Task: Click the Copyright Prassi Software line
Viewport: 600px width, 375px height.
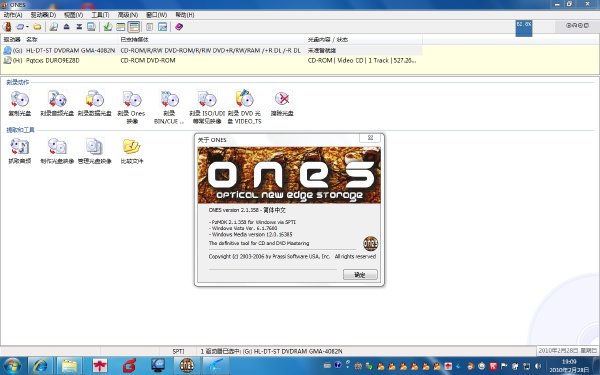Action: (x=292, y=256)
